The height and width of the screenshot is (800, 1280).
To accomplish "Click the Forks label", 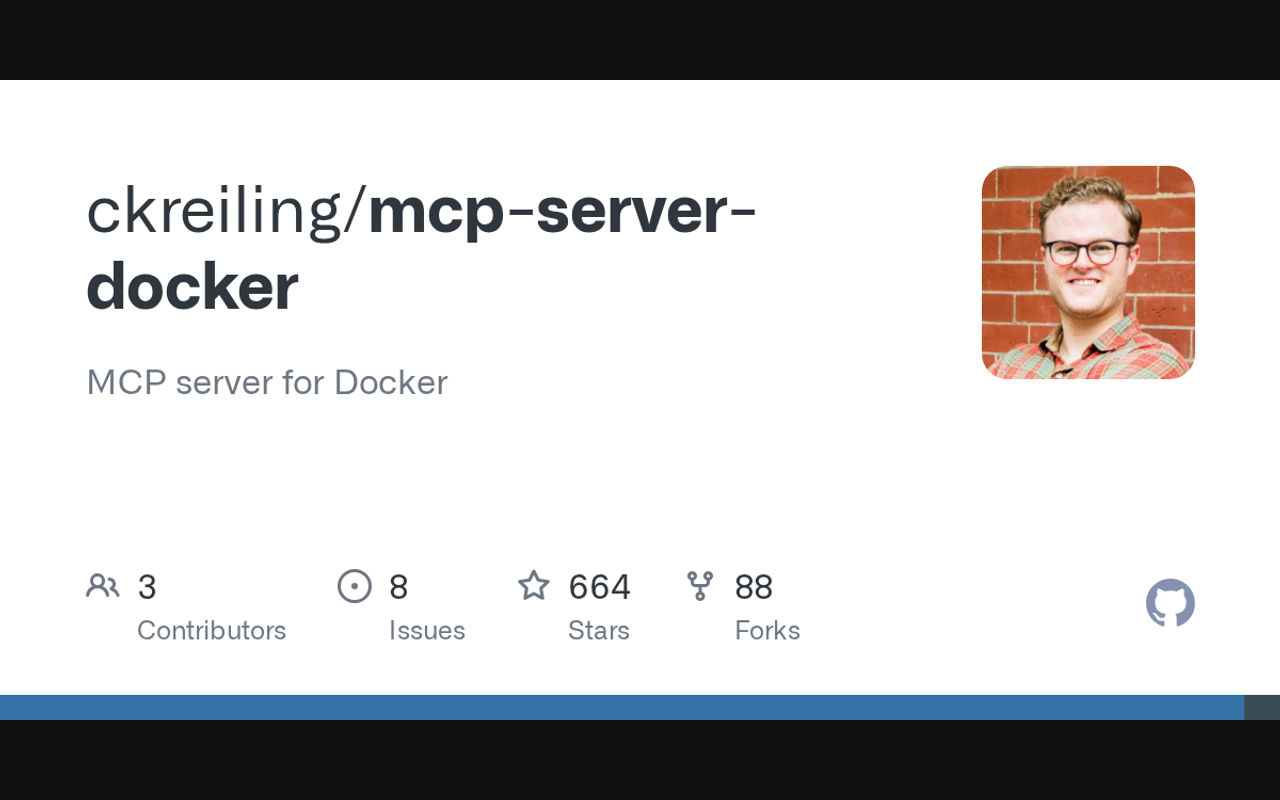I will click(767, 630).
